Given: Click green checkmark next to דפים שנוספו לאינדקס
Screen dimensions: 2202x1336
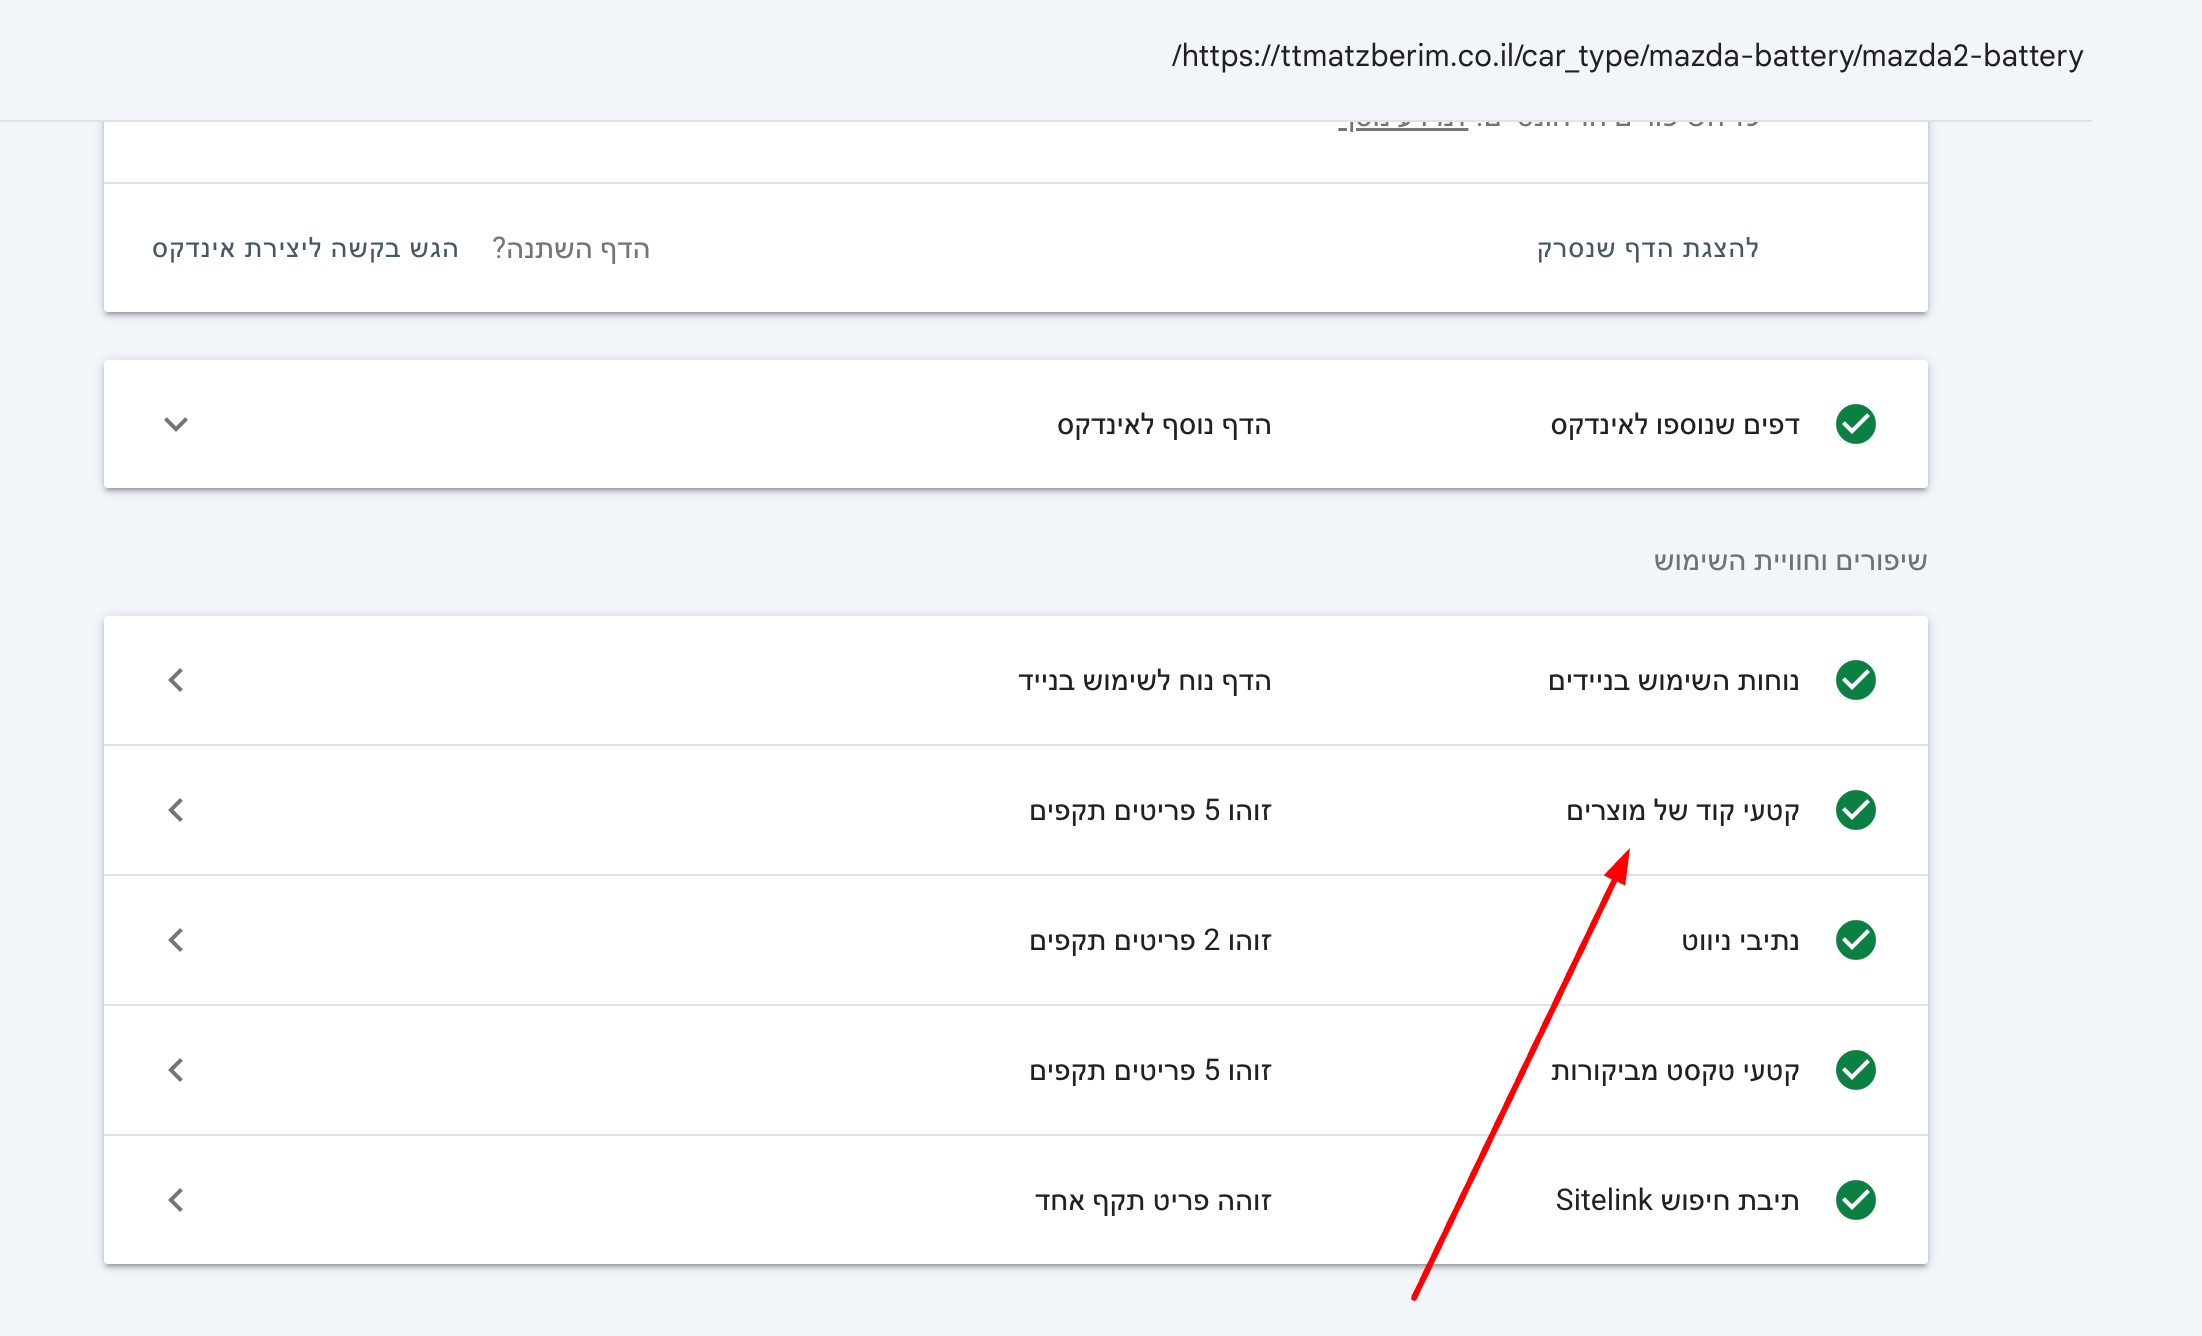Looking at the screenshot, I should click(x=1855, y=424).
